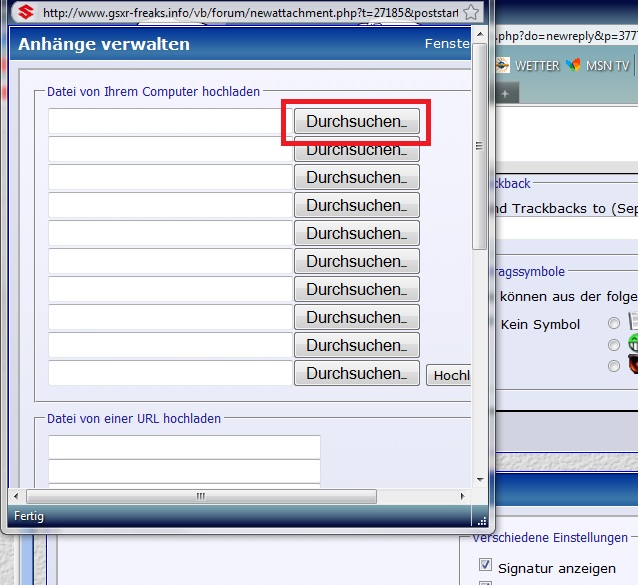Click the first URL upload input field
638x585 pixels.
click(x=184, y=447)
